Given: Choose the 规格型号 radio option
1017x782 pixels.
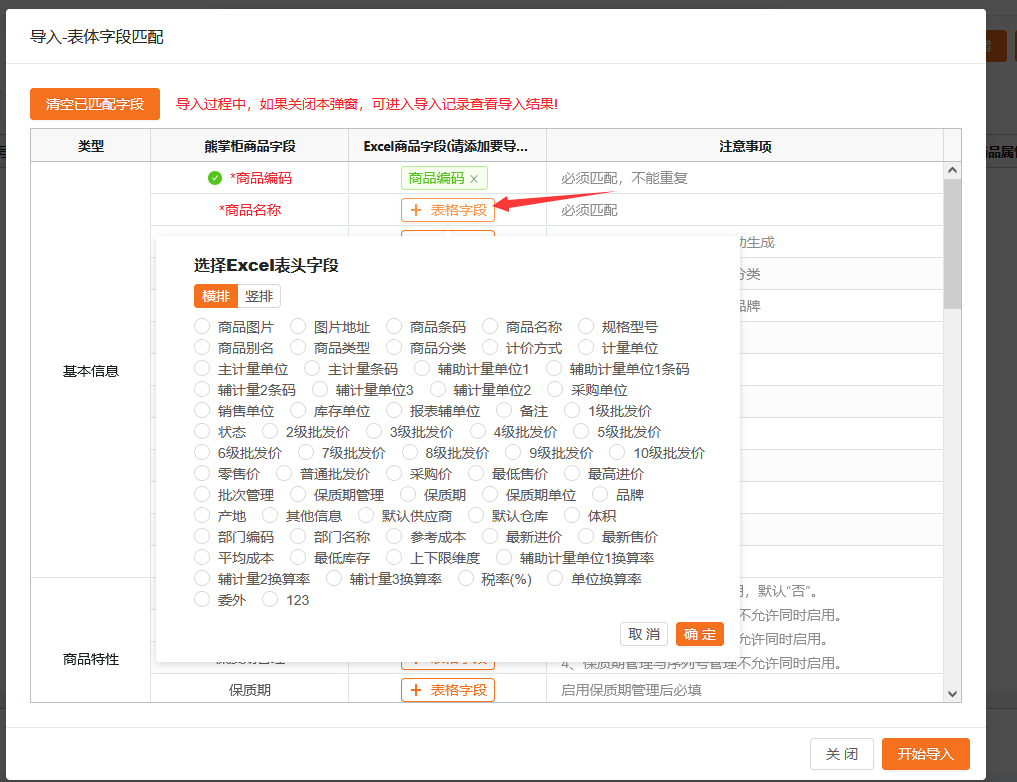Looking at the screenshot, I should point(586,327).
